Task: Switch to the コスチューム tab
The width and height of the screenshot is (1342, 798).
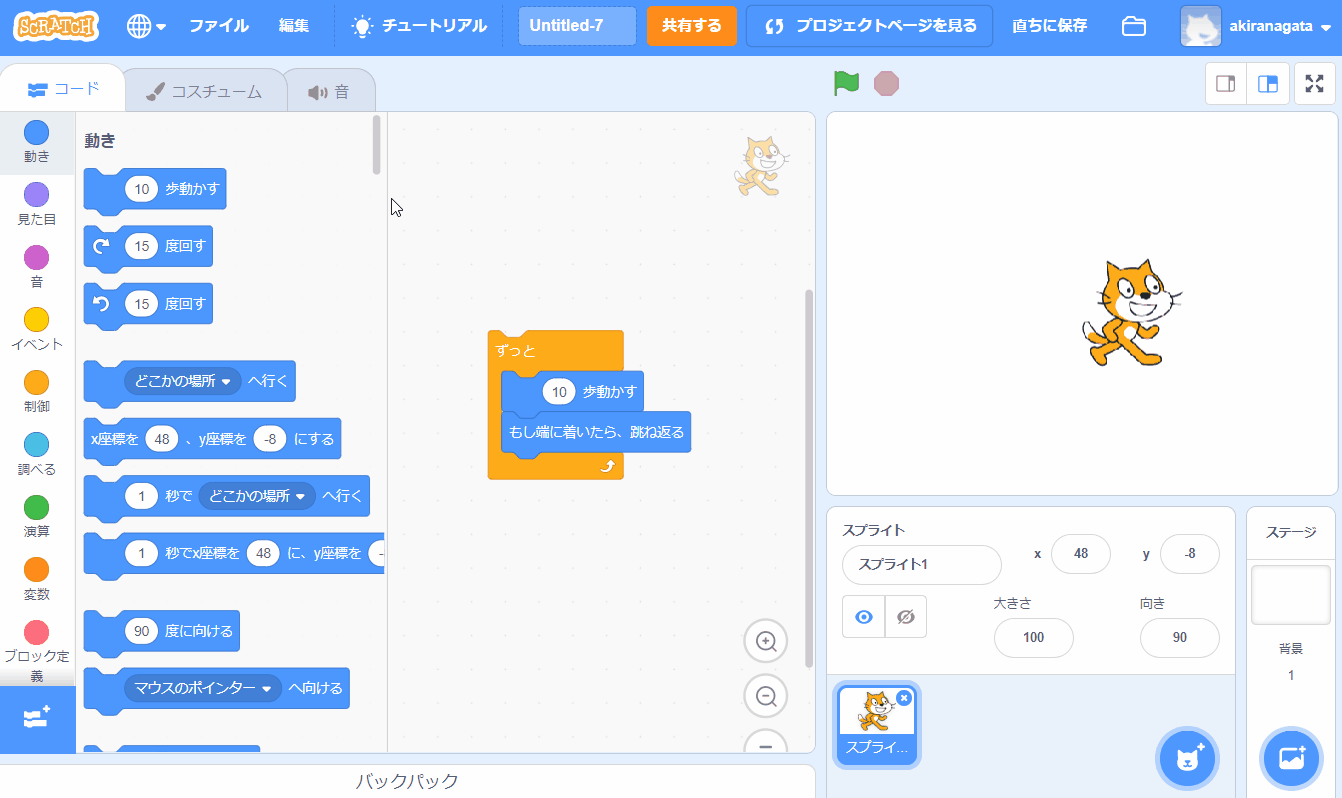Action: tap(204, 91)
